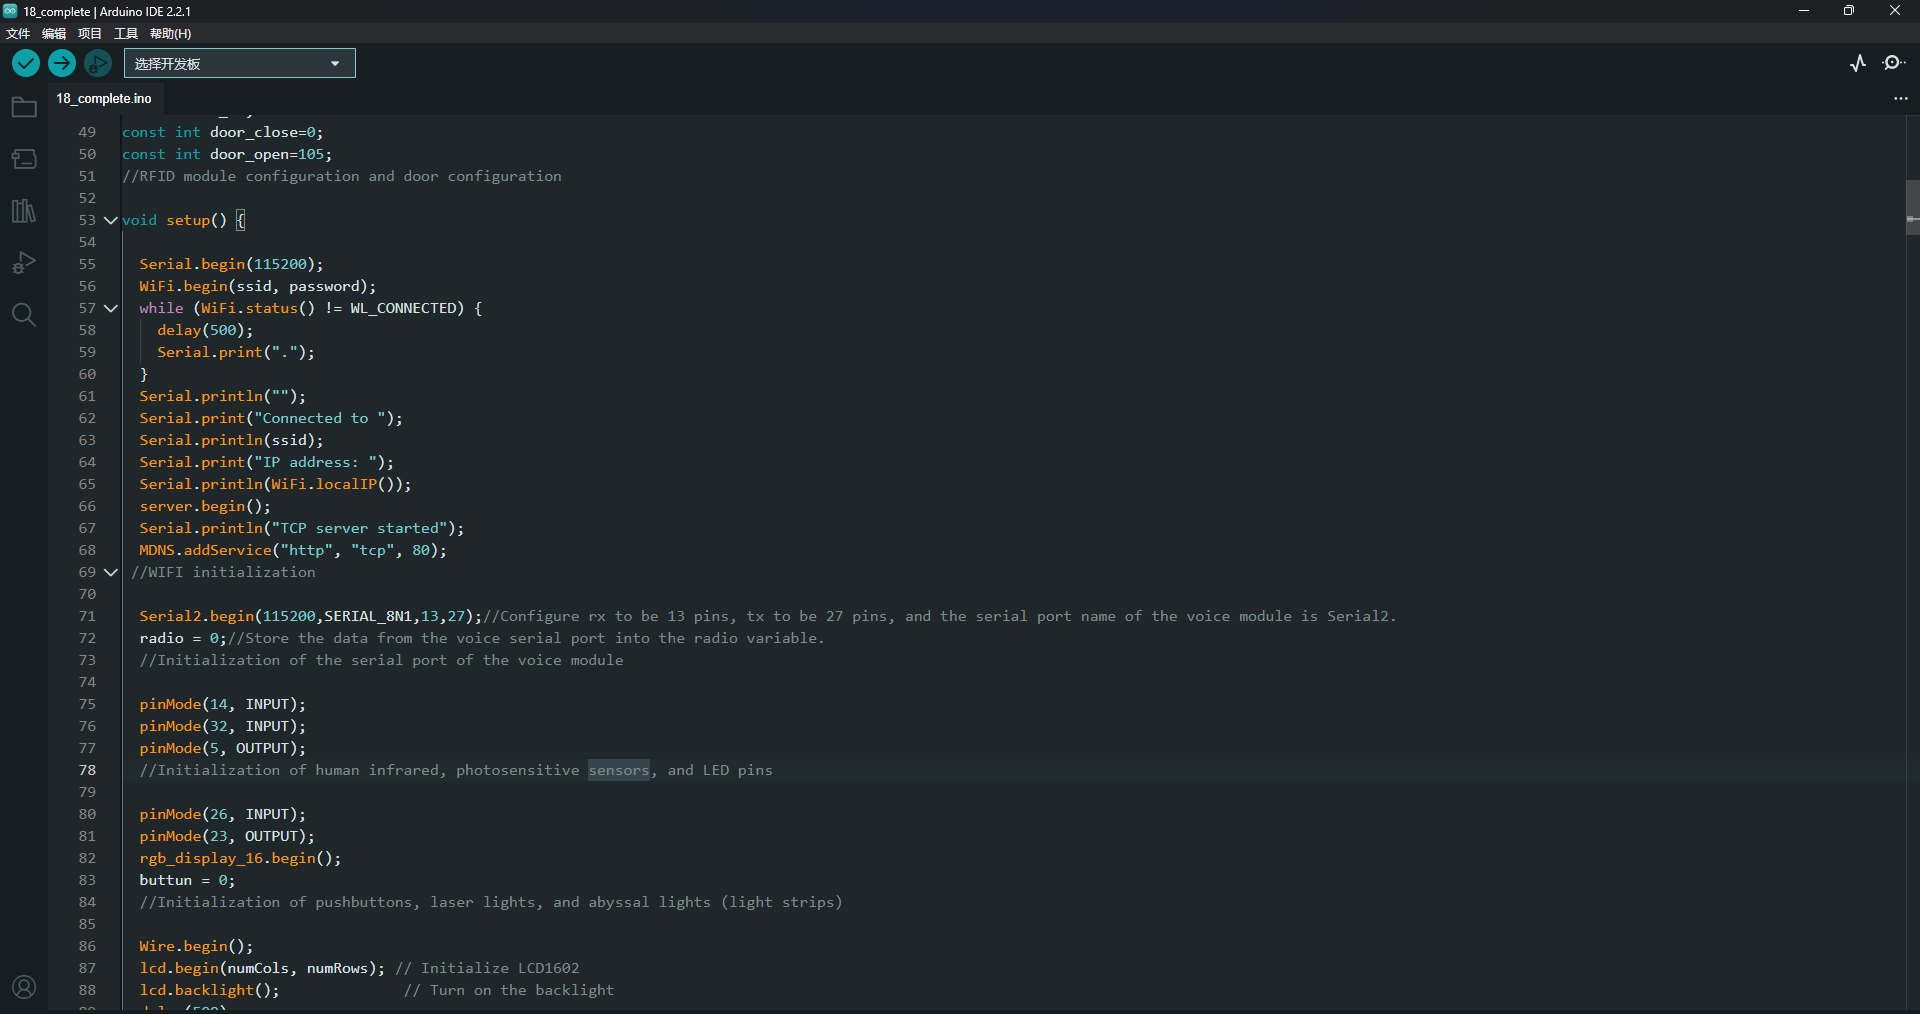
Task: Collapse the code block at line 69
Action: click(x=110, y=572)
